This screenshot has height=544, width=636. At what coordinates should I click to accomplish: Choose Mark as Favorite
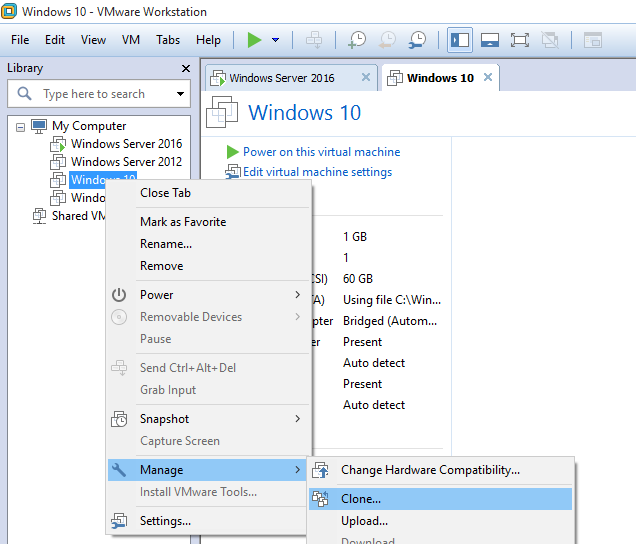pos(183,221)
